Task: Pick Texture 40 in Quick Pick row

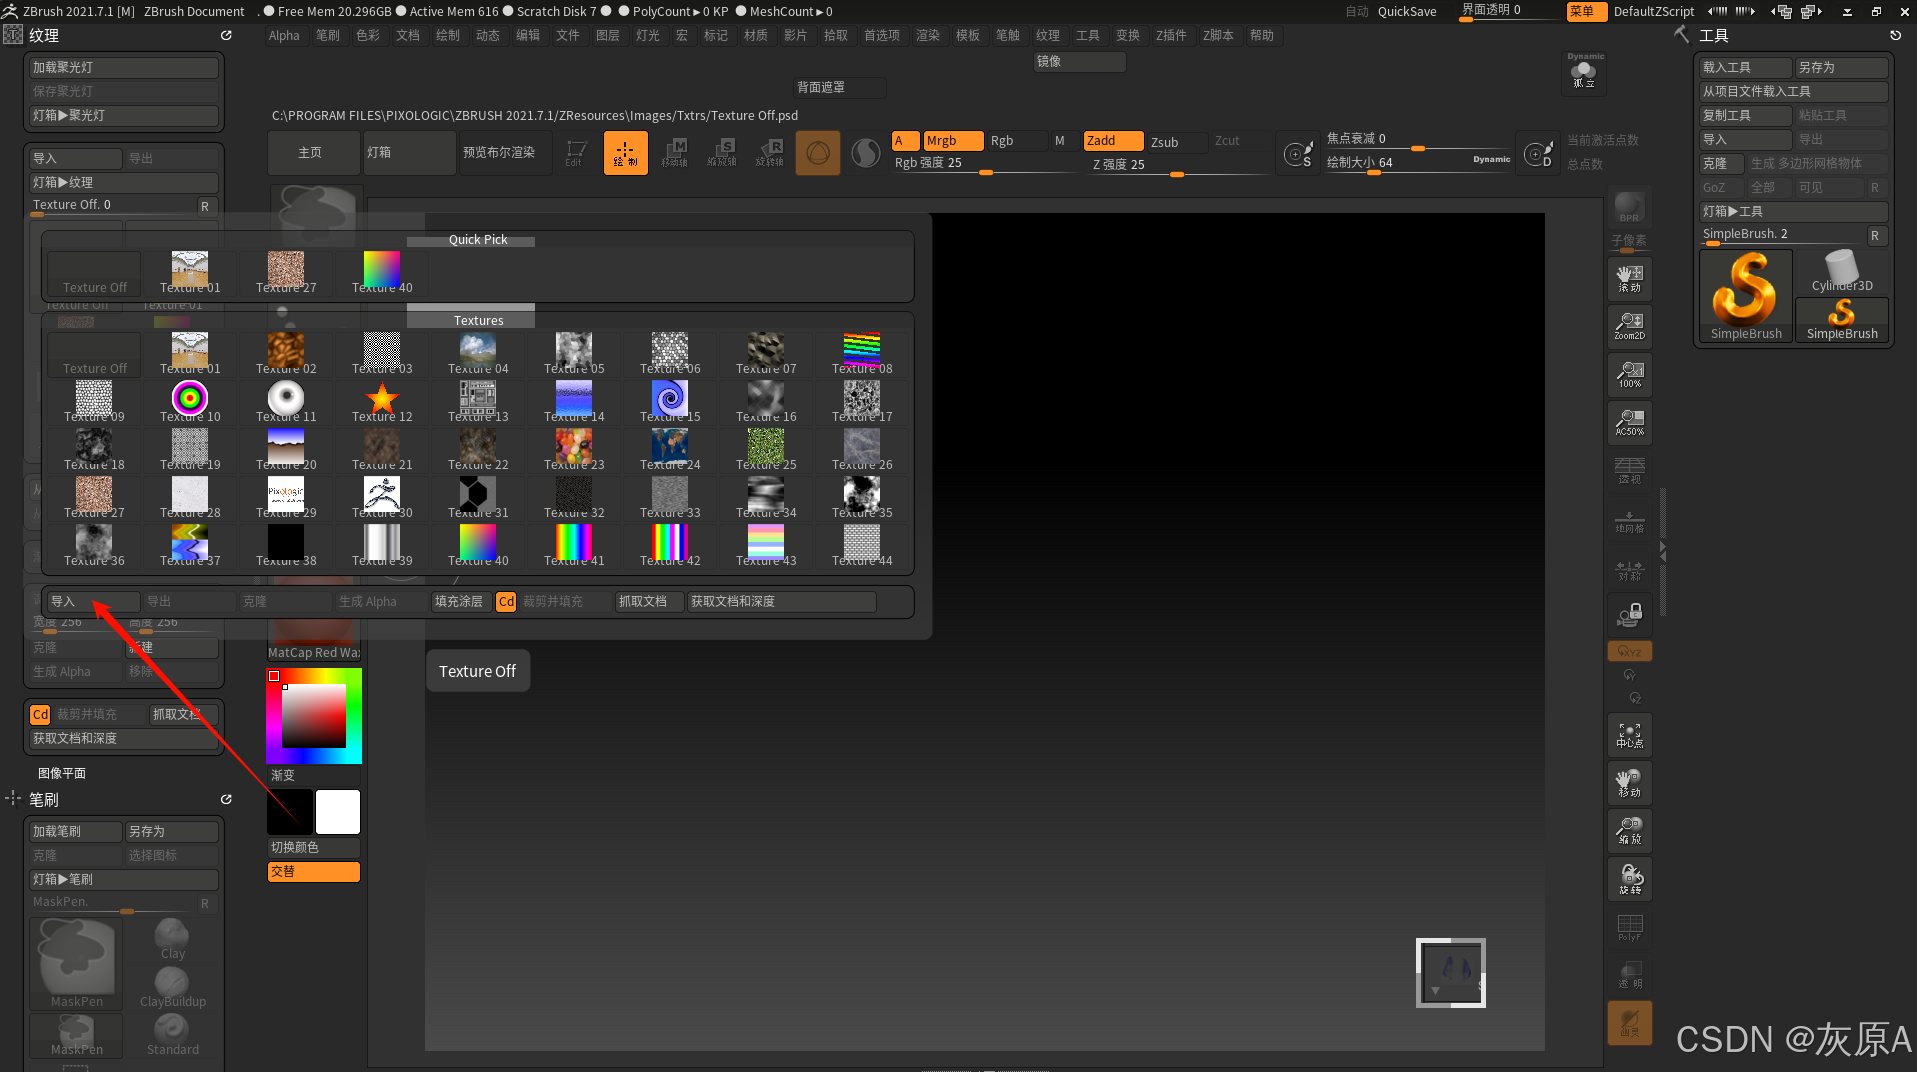Action: pyautogui.click(x=382, y=273)
